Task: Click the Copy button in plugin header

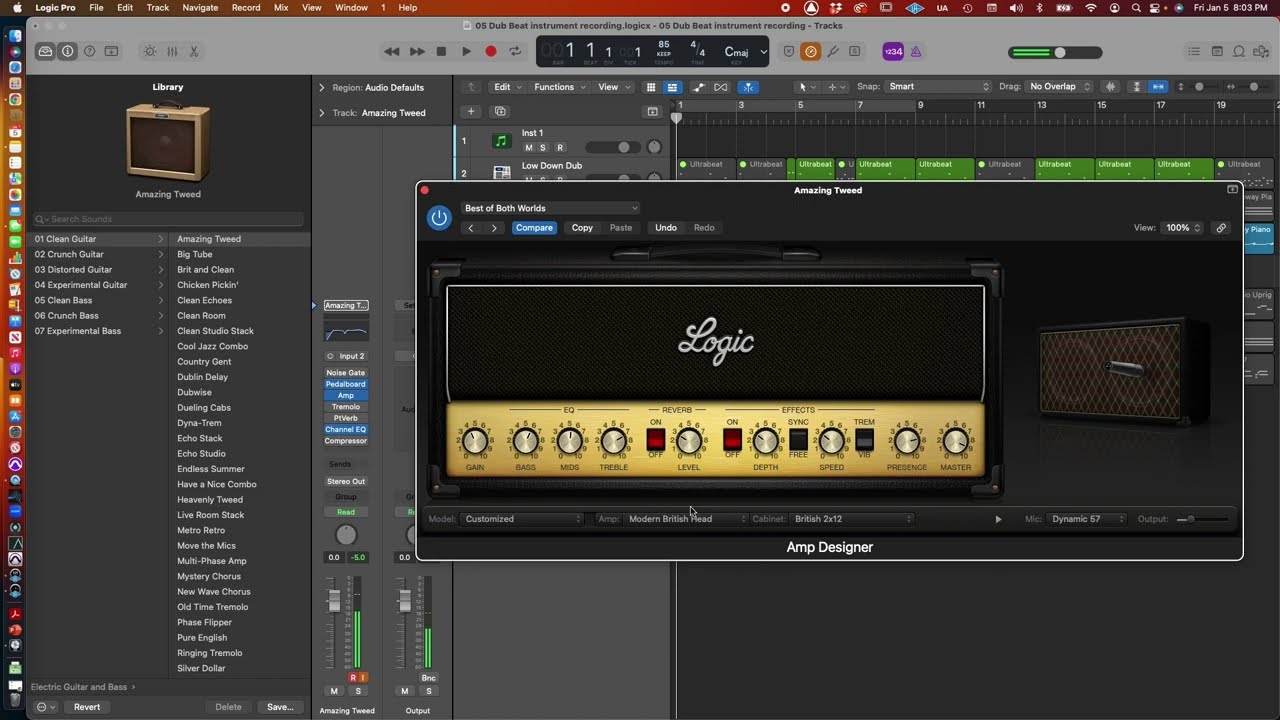Action: click(x=582, y=228)
